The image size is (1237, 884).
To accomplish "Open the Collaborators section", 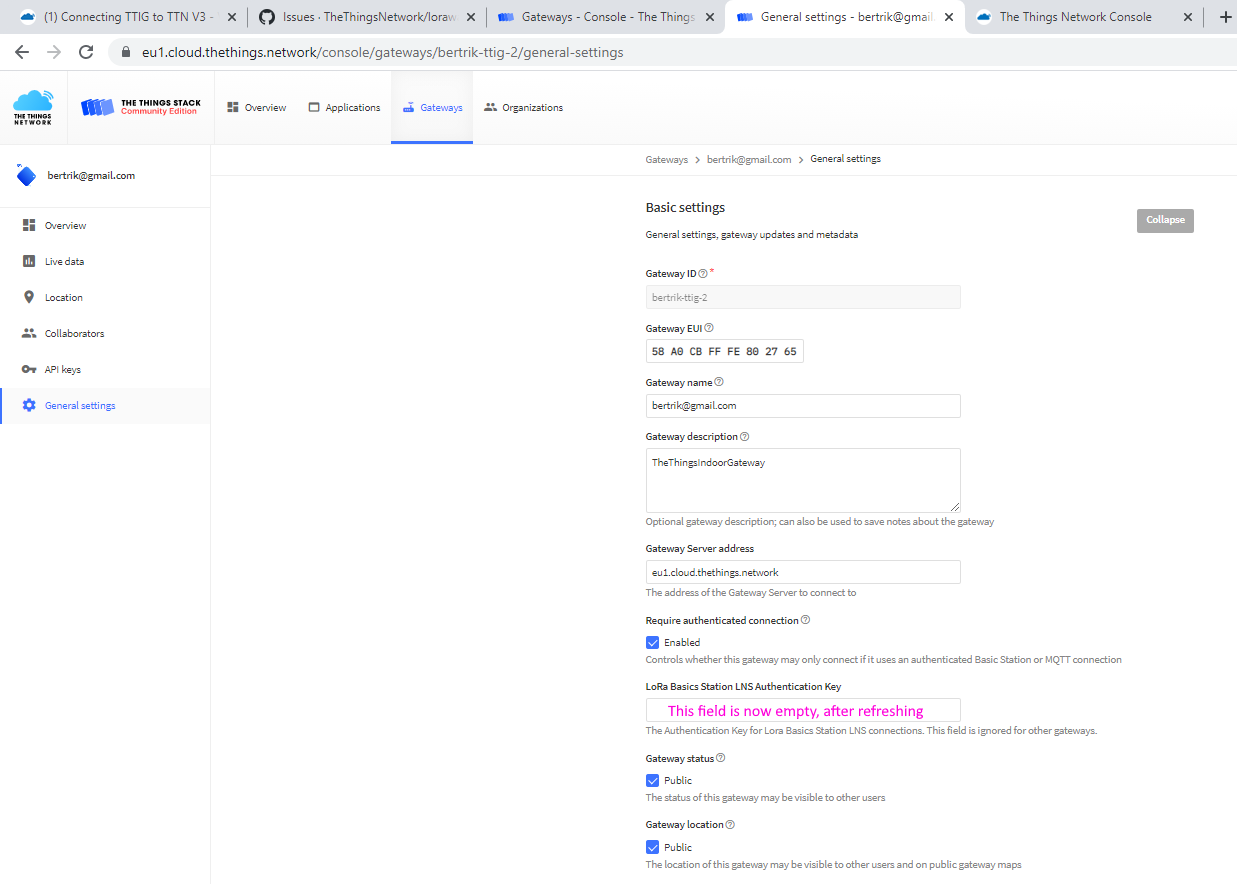I will click(78, 333).
